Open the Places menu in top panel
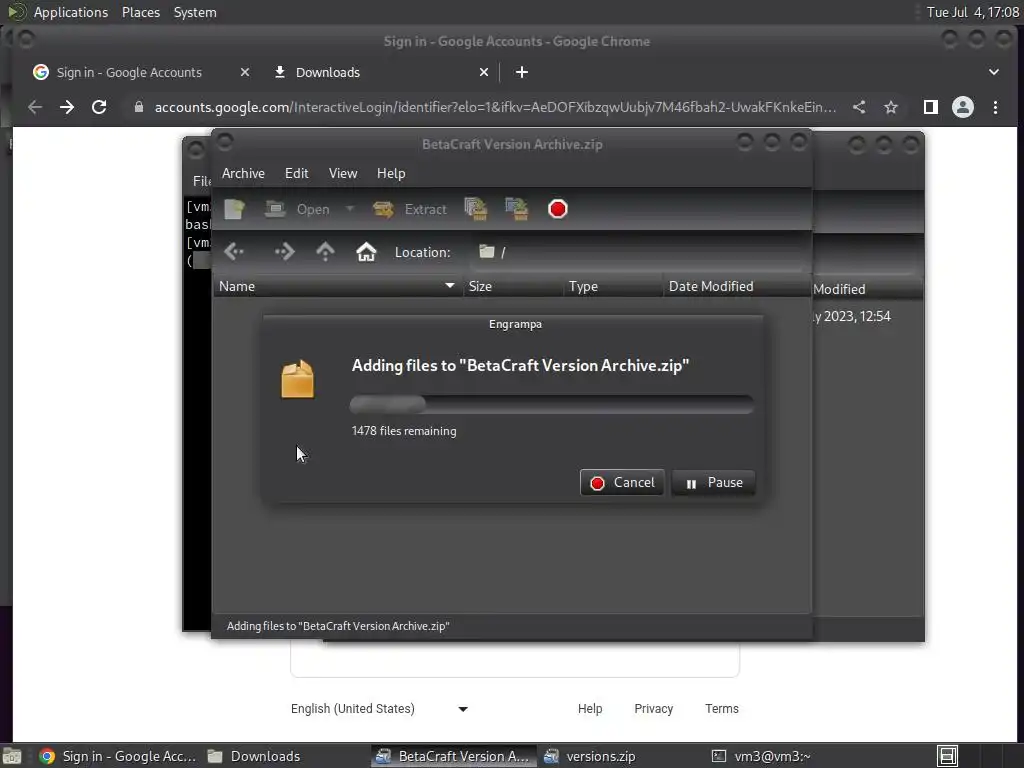 point(141,12)
